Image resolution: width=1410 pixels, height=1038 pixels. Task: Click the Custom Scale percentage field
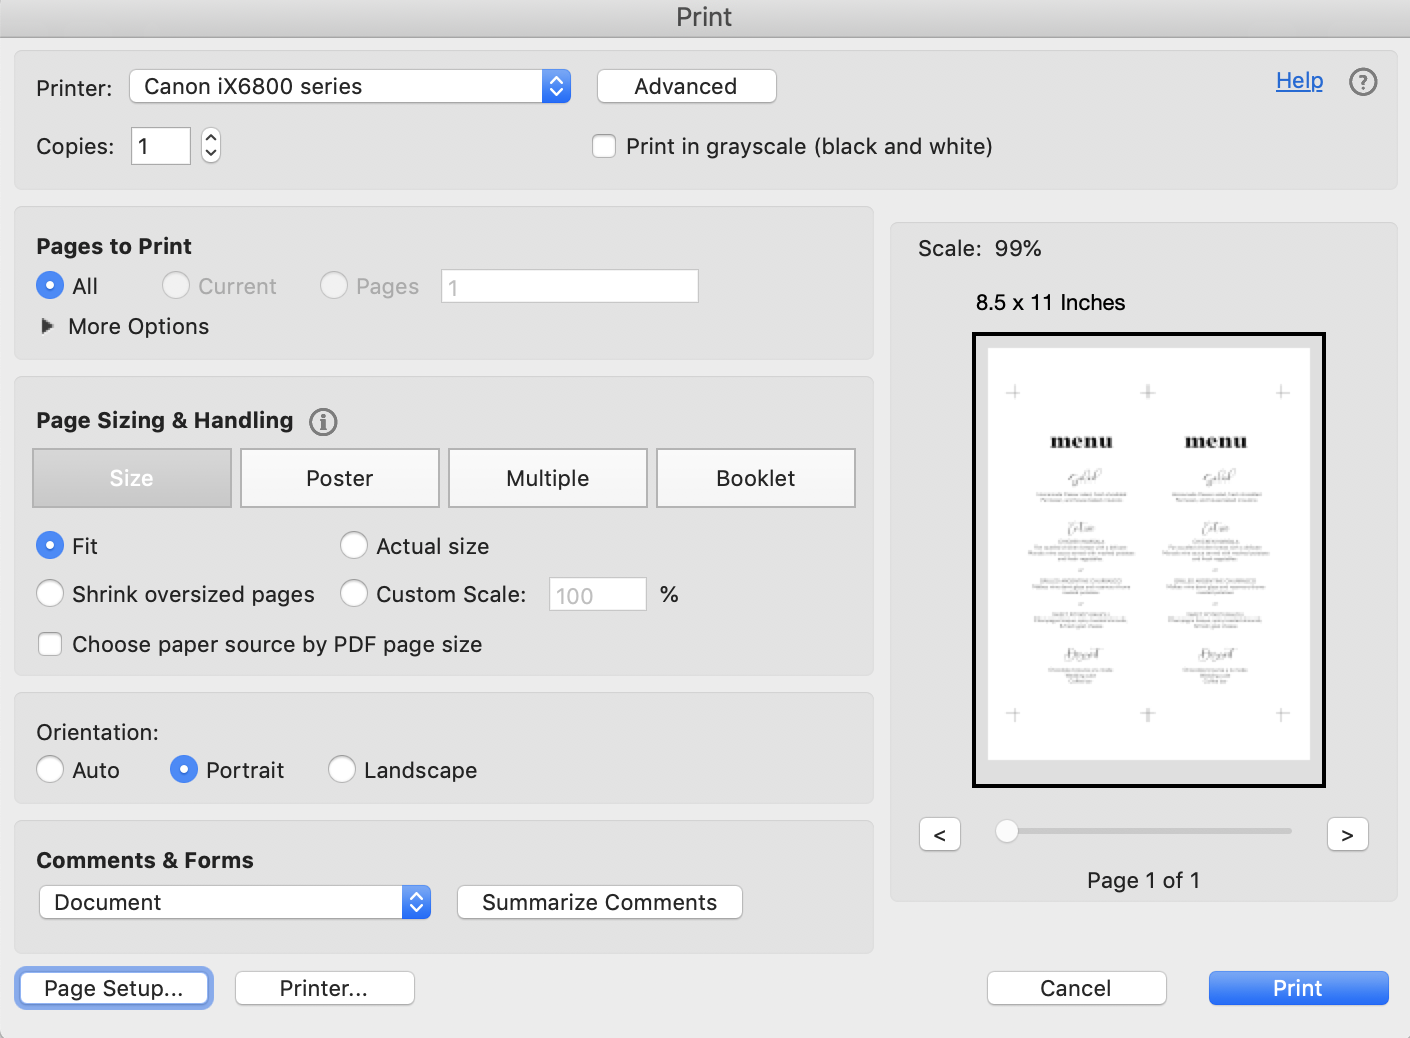click(597, 595)
